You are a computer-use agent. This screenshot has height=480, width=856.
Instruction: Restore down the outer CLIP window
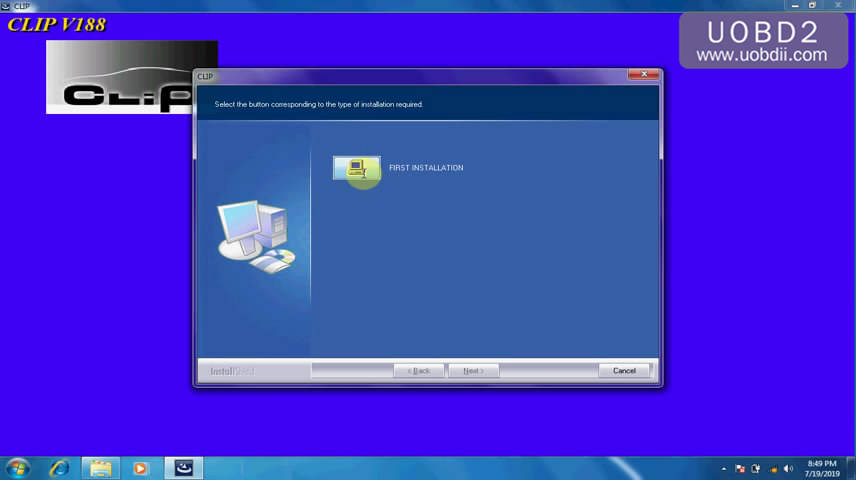coord(812,5)
